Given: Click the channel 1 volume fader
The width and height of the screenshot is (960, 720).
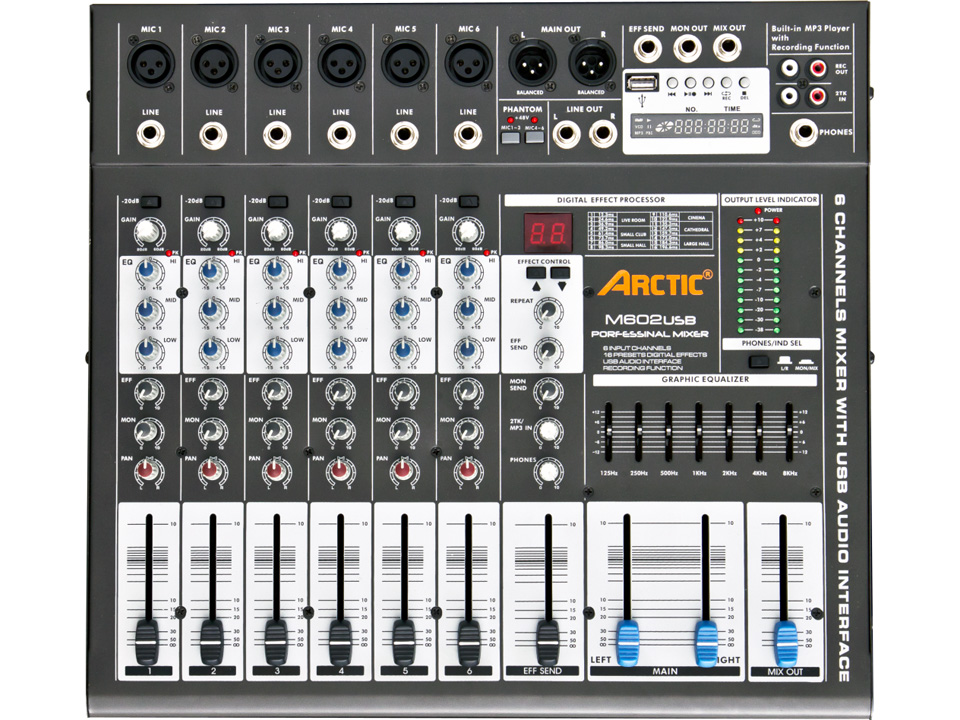Looking at the screenshot, I should 147,643.
